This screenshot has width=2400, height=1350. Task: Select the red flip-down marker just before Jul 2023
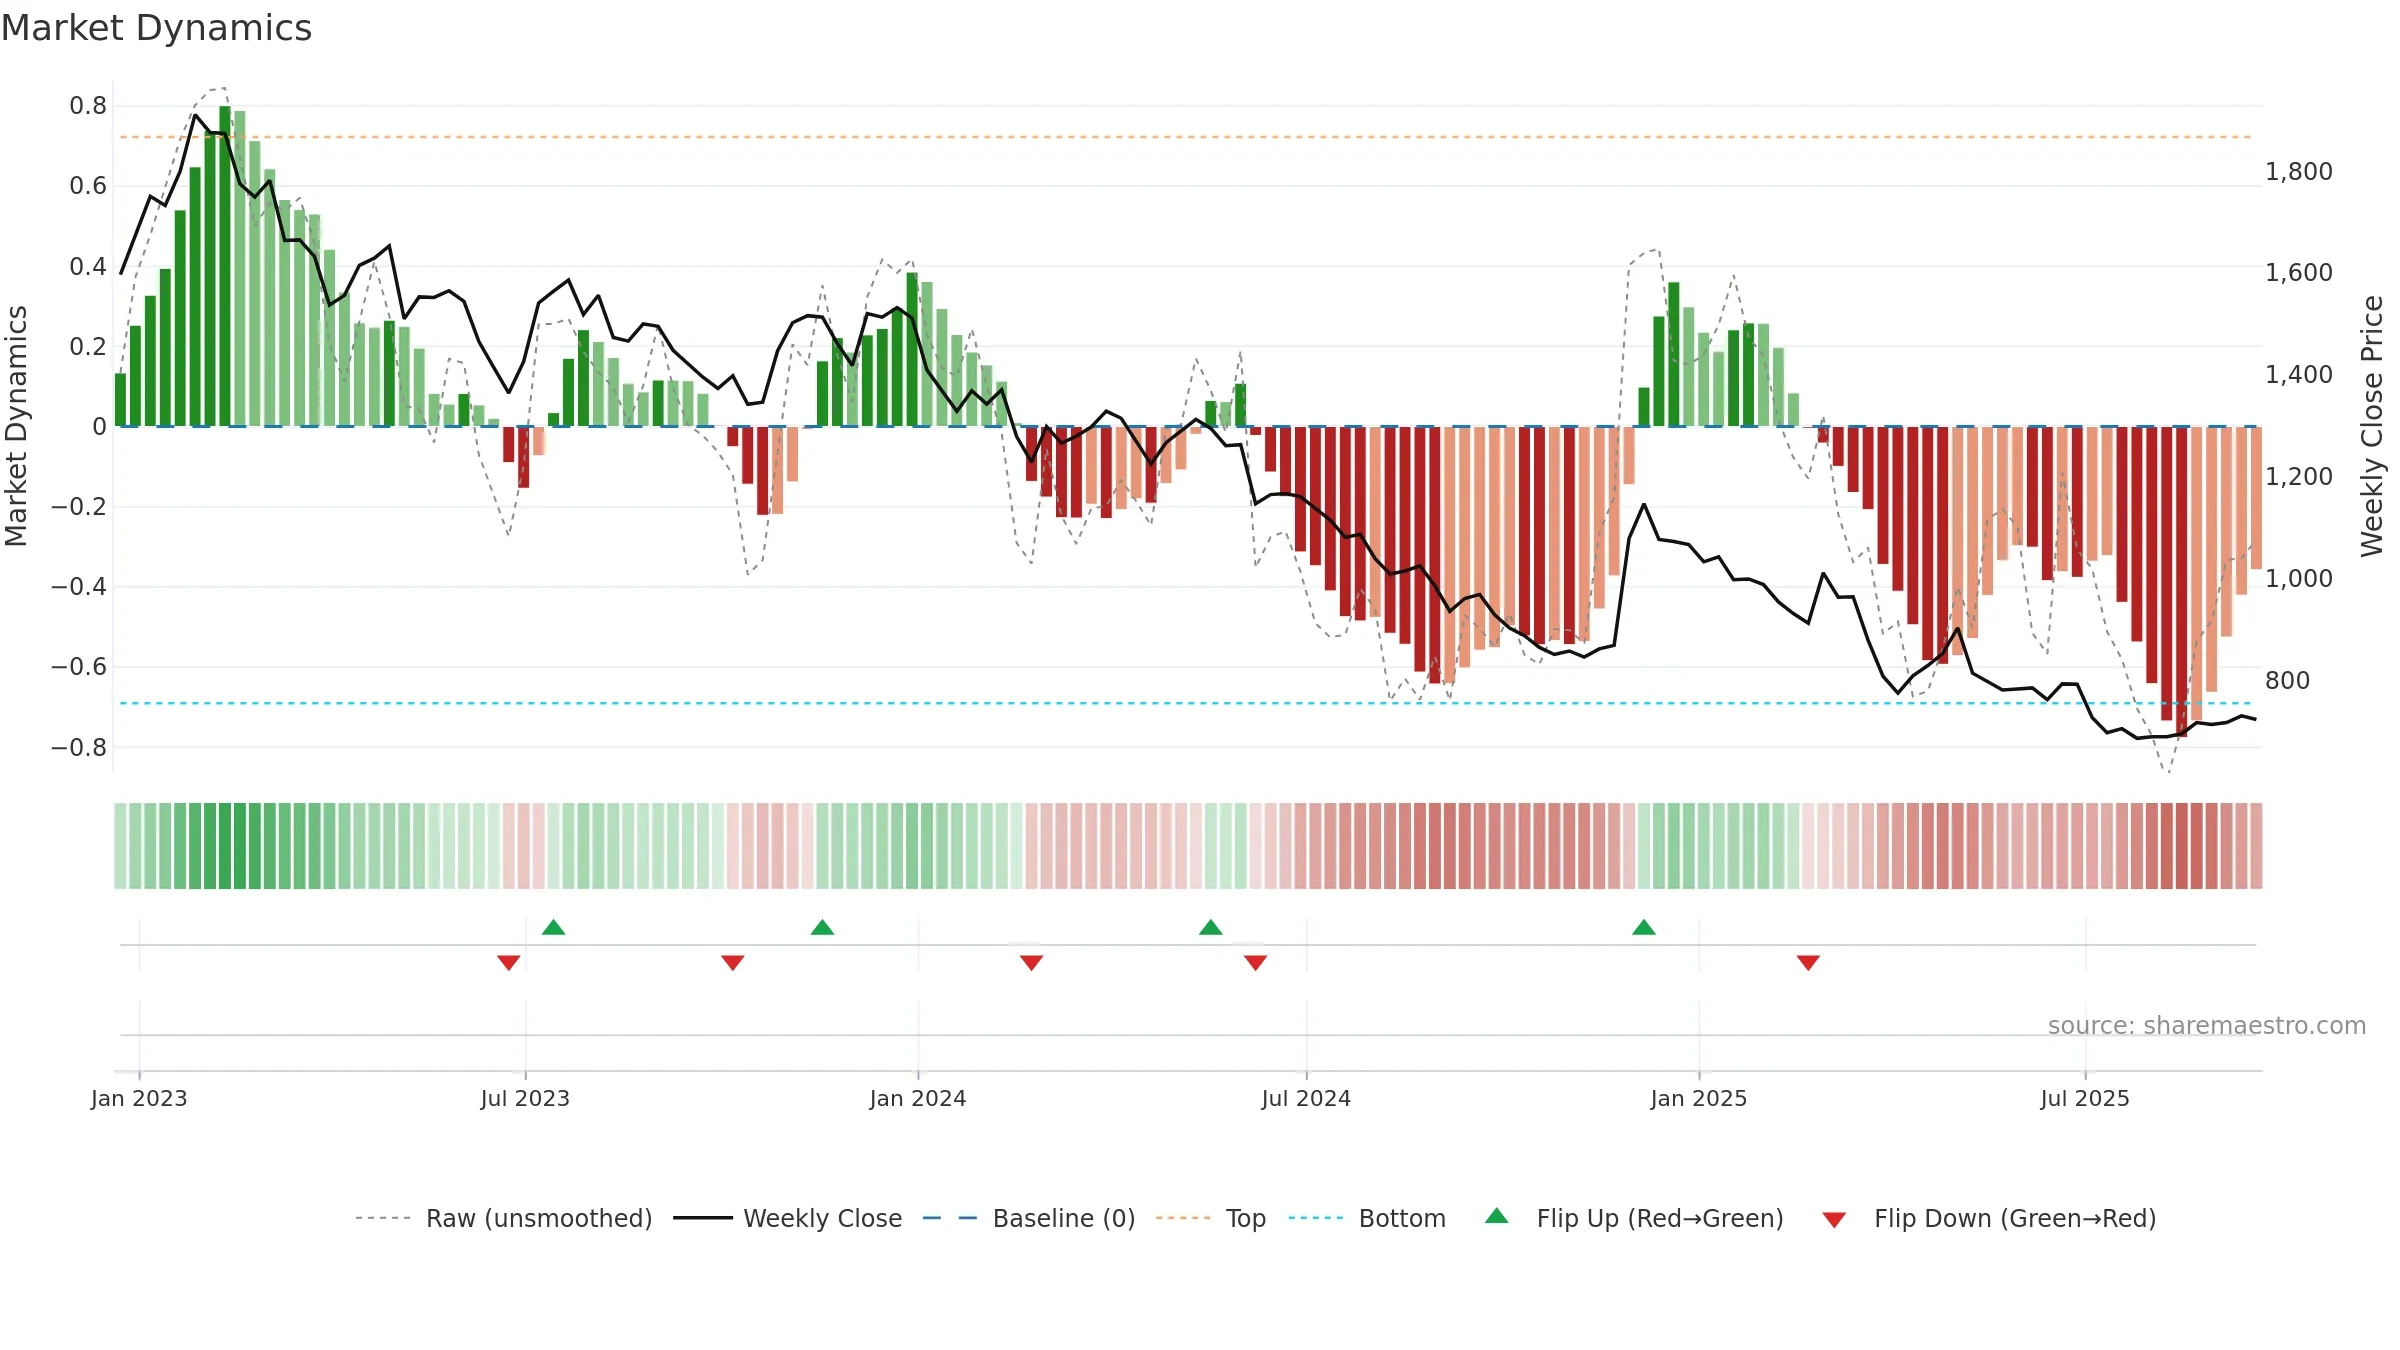pos(509,962)
